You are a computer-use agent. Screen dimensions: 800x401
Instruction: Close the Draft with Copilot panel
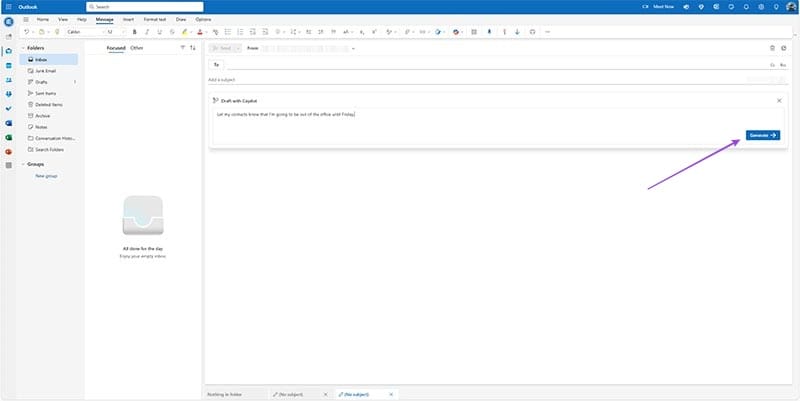point(779,101)
